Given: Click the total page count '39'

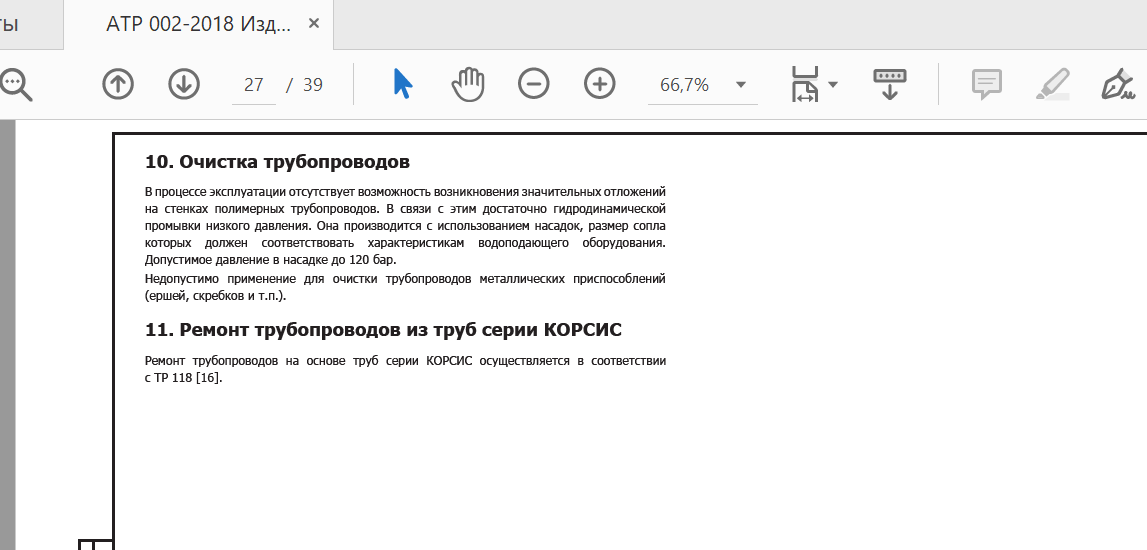Looking at the screenshot, I should pos(312,85).
